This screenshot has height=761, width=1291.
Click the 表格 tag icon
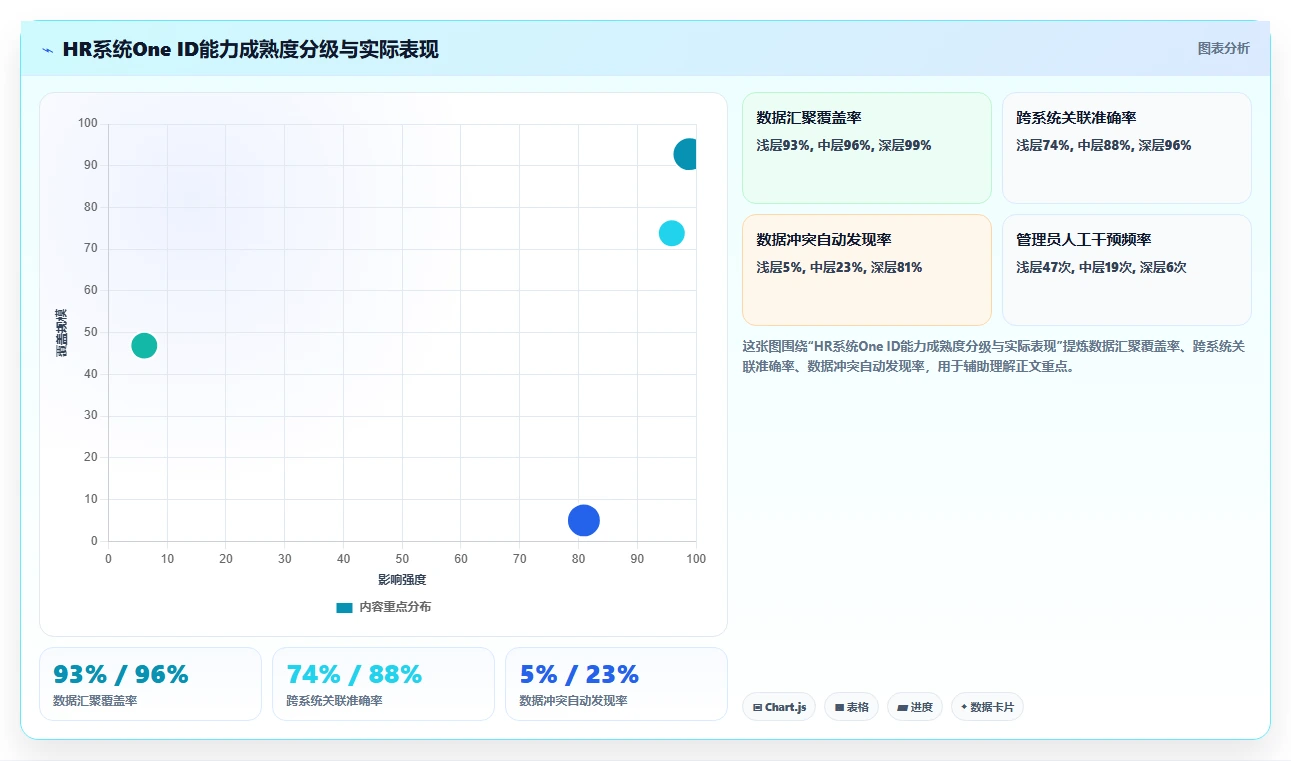pyautogui.click(x=839, y=708)
